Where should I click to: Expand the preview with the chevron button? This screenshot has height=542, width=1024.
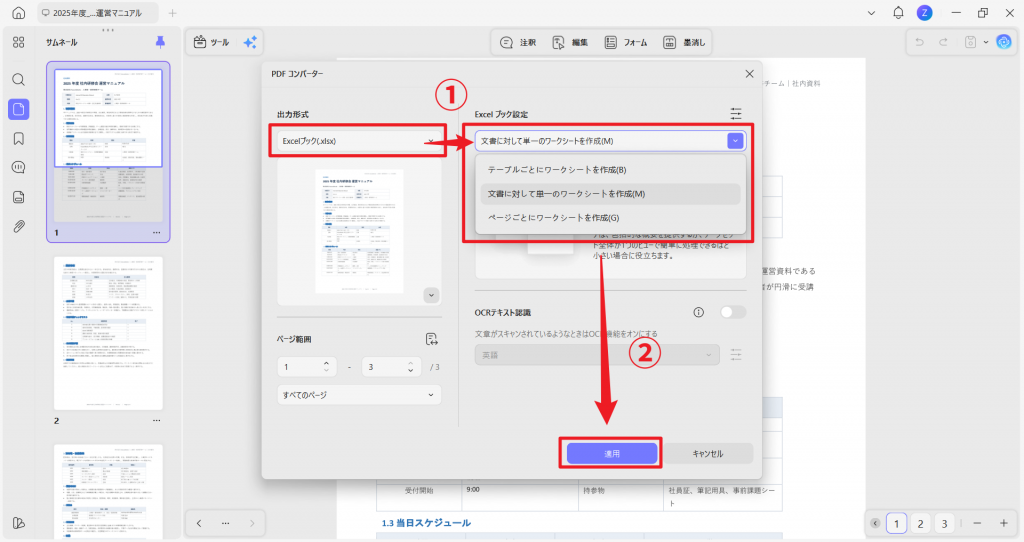(431, 295)
